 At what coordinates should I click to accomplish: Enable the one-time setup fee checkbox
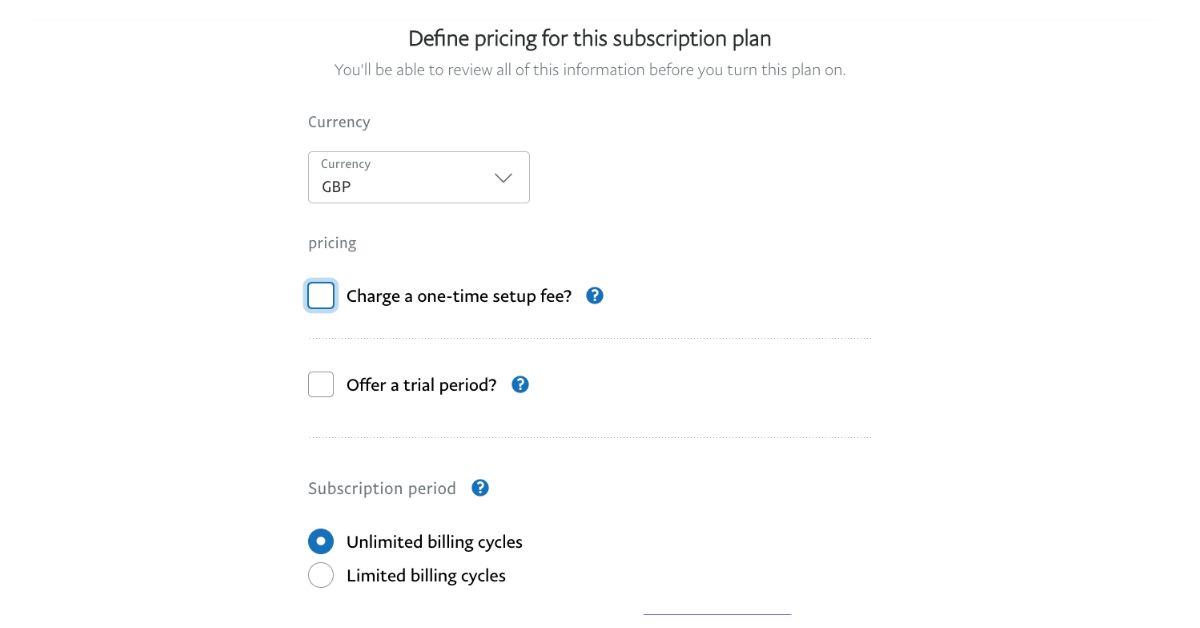click(x=321, y=296)
